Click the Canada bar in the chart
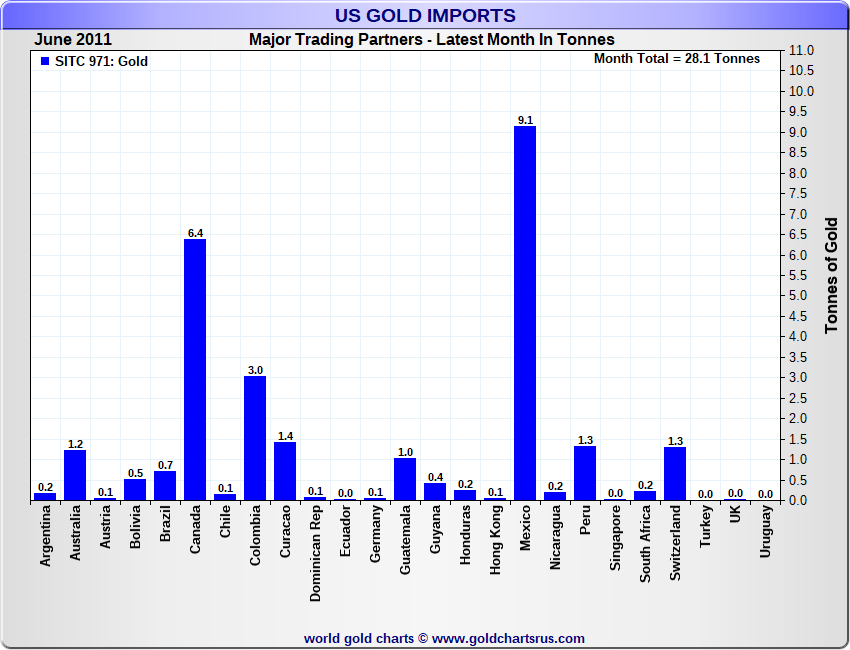Screen dimensions: 850x650 [195, 369]
